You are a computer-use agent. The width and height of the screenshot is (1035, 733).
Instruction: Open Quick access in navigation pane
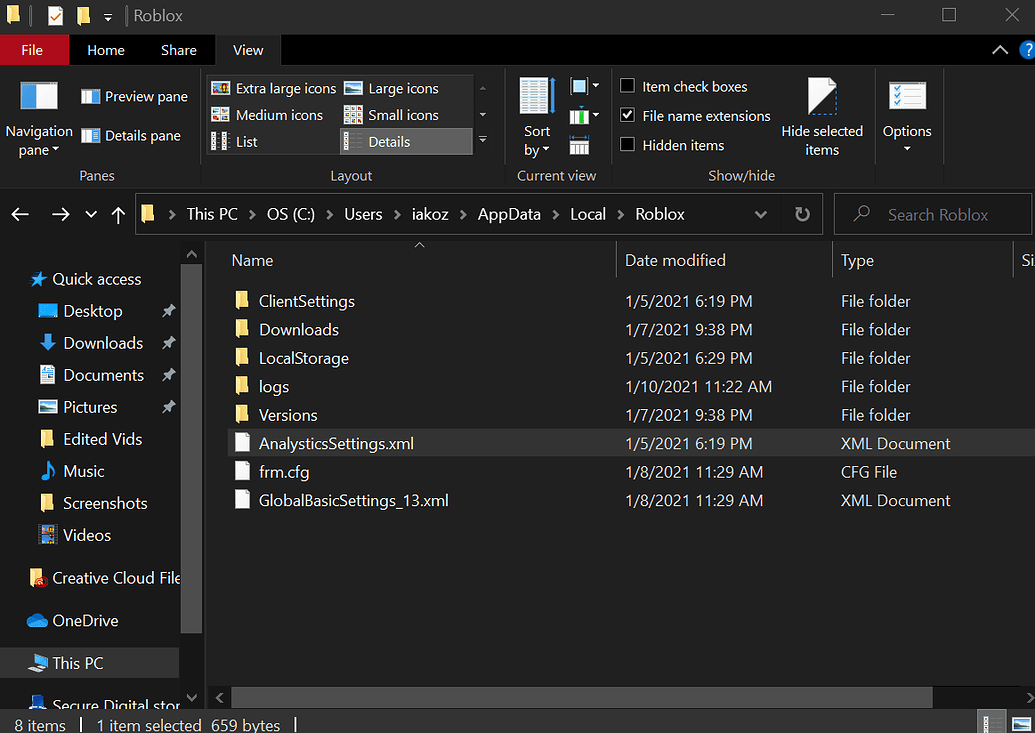pyautogui.click(x=96, y=279)
